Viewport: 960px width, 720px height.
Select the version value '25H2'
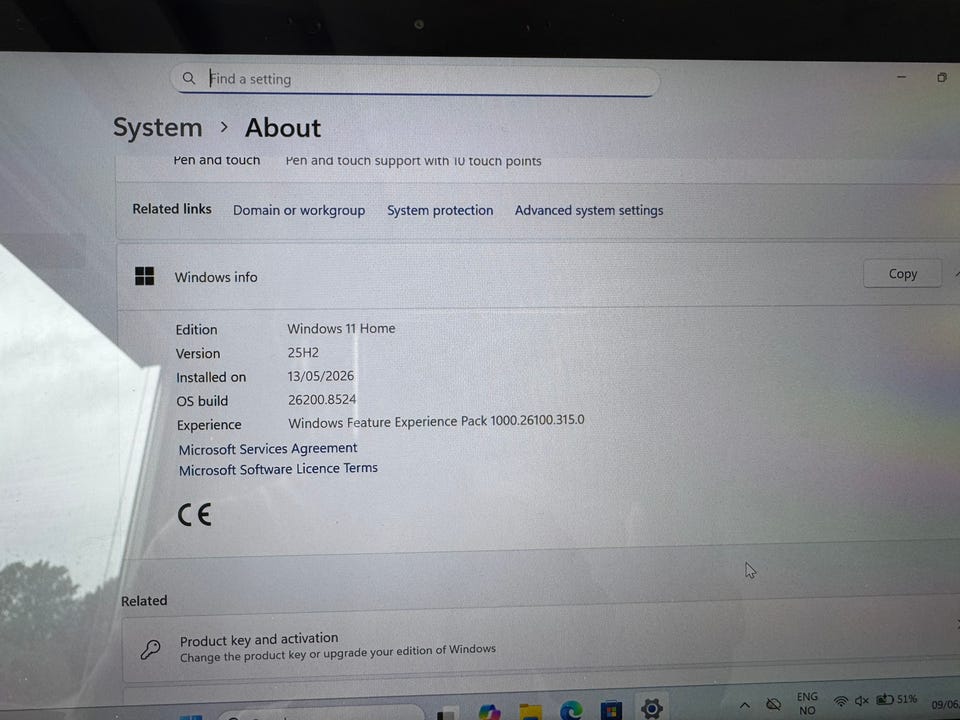pos(303,353)
